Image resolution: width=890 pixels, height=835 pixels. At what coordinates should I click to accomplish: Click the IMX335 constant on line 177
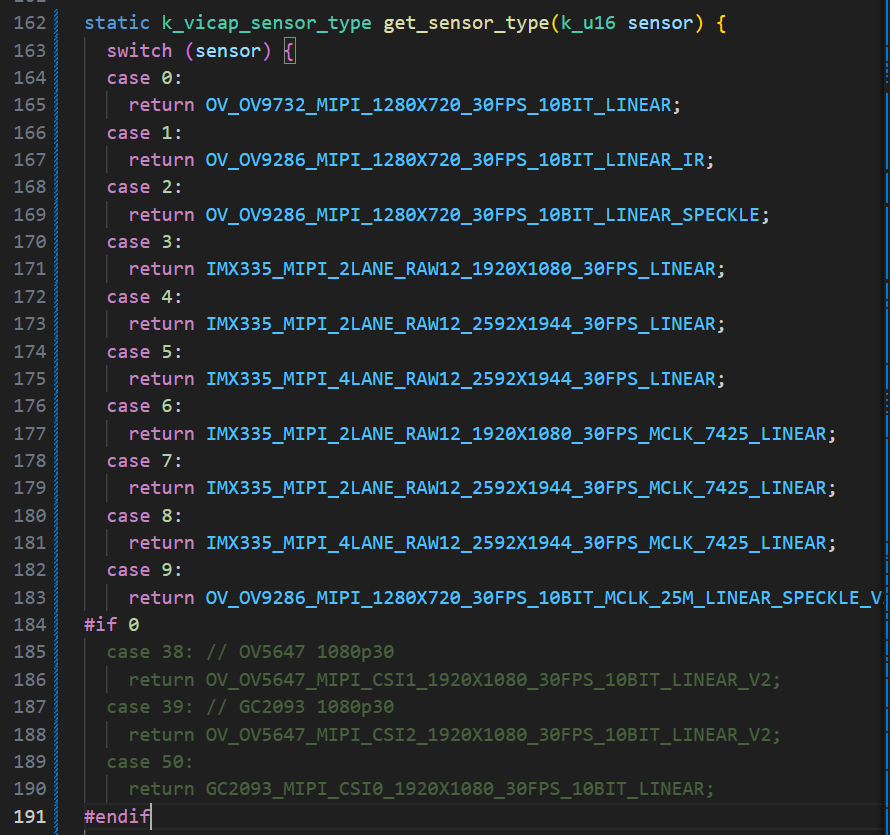(520, 434)
